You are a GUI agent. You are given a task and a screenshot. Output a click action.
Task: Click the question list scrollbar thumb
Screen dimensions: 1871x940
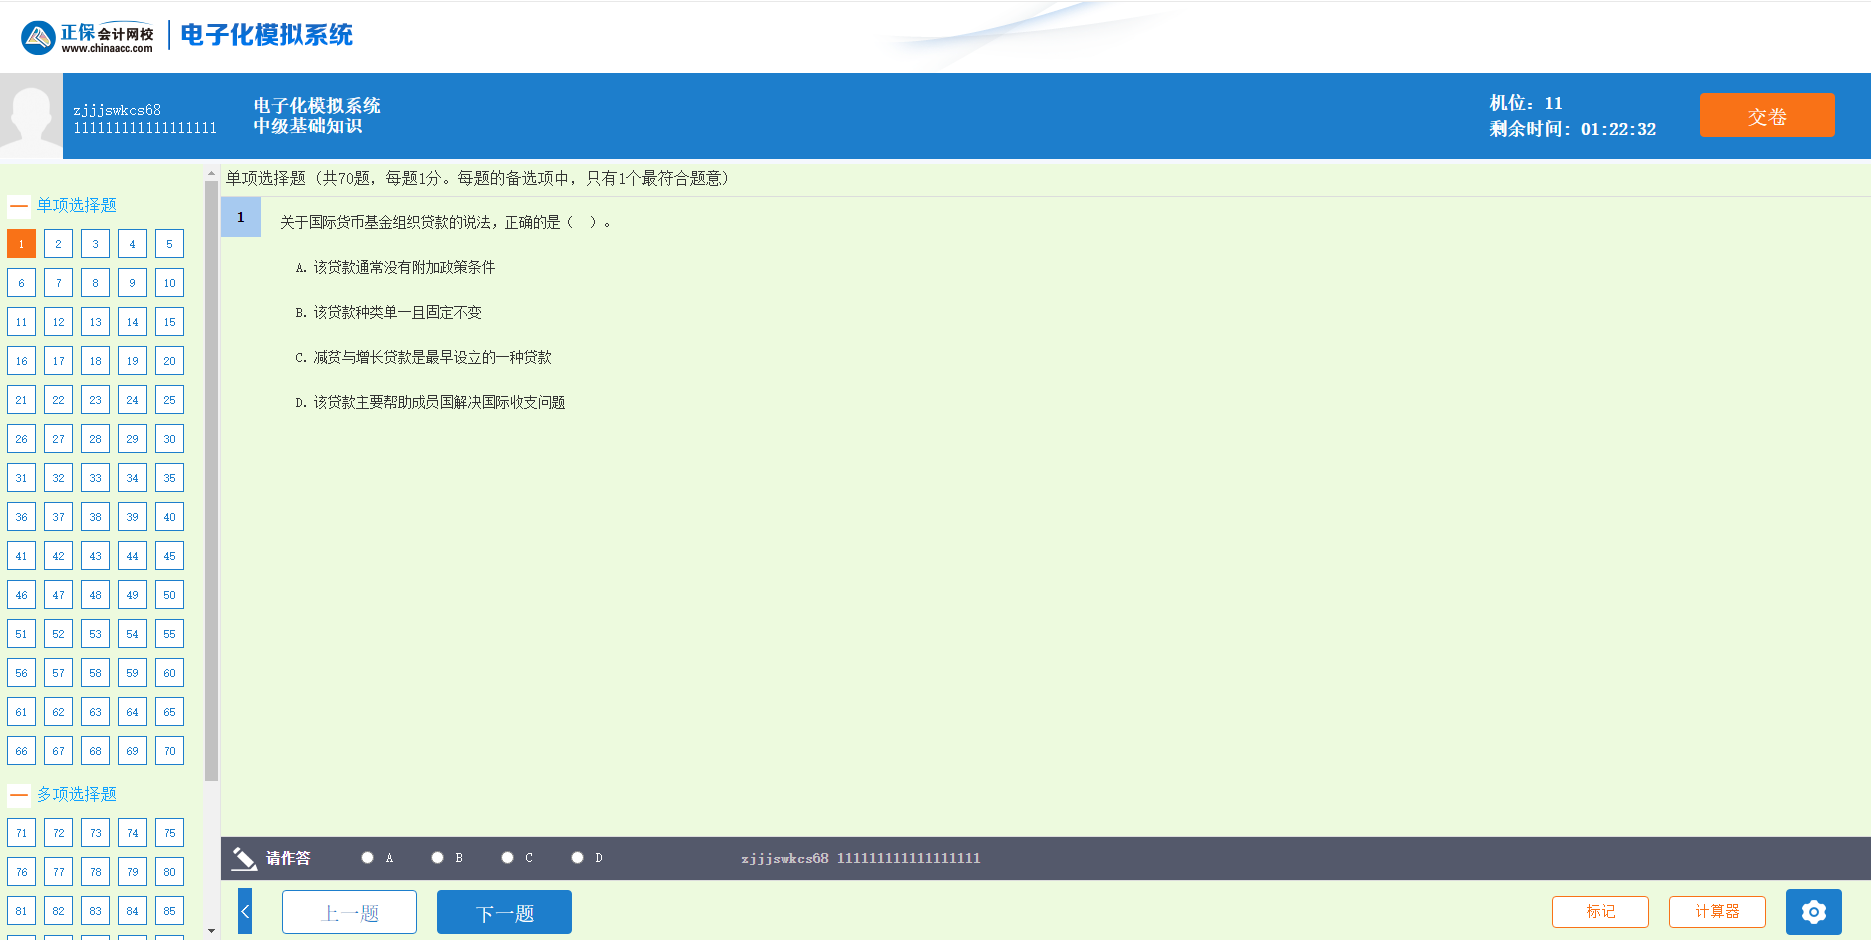coord(211,480)
